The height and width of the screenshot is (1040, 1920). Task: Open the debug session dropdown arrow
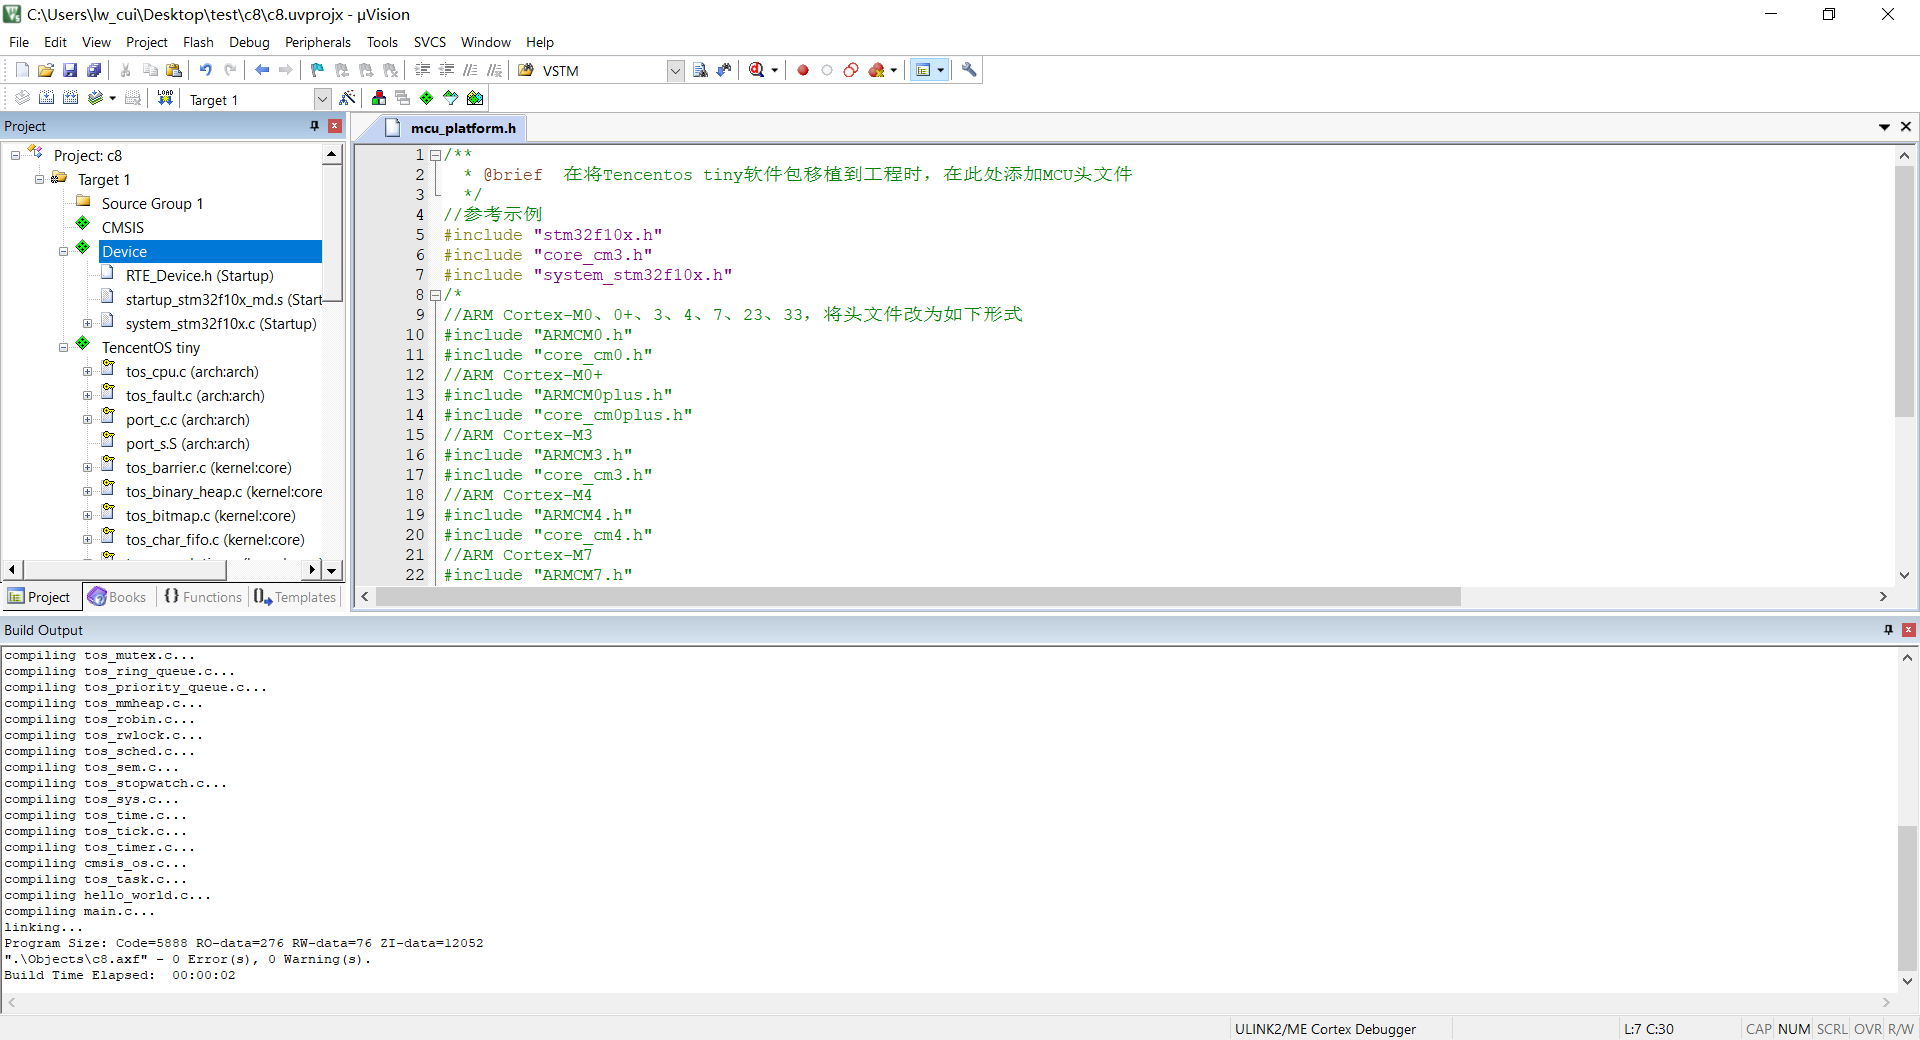coord(774,70)
